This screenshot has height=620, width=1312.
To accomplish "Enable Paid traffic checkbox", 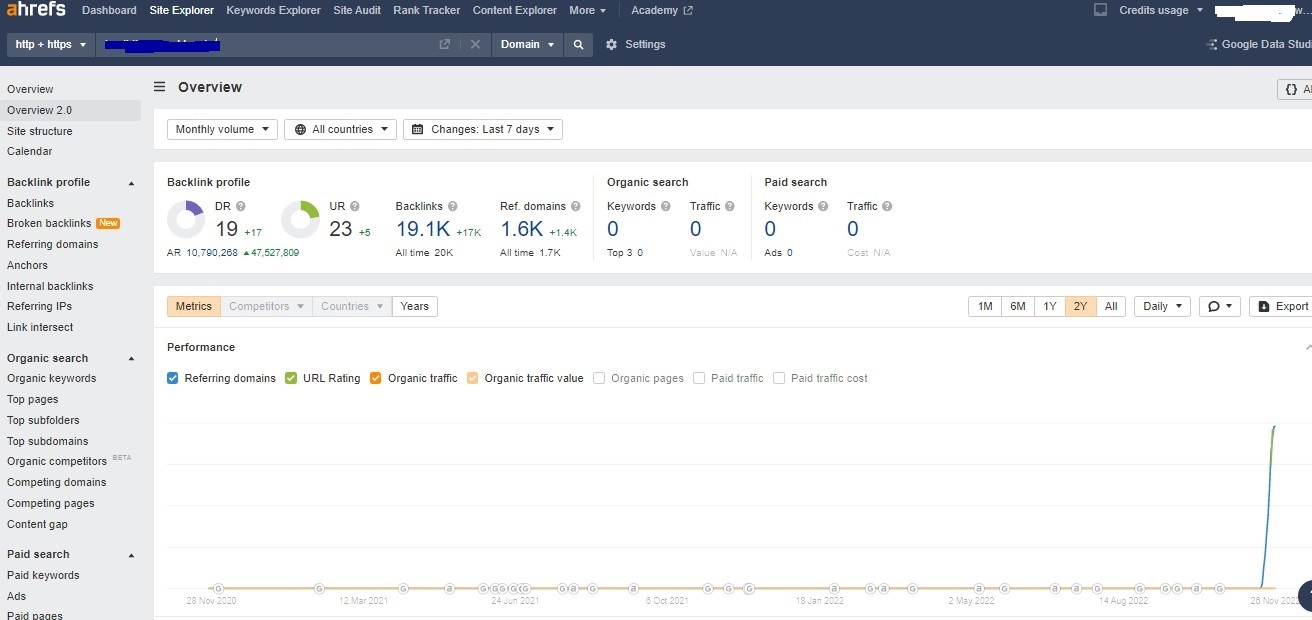I will pyautogui.click(x=699, y=378).
